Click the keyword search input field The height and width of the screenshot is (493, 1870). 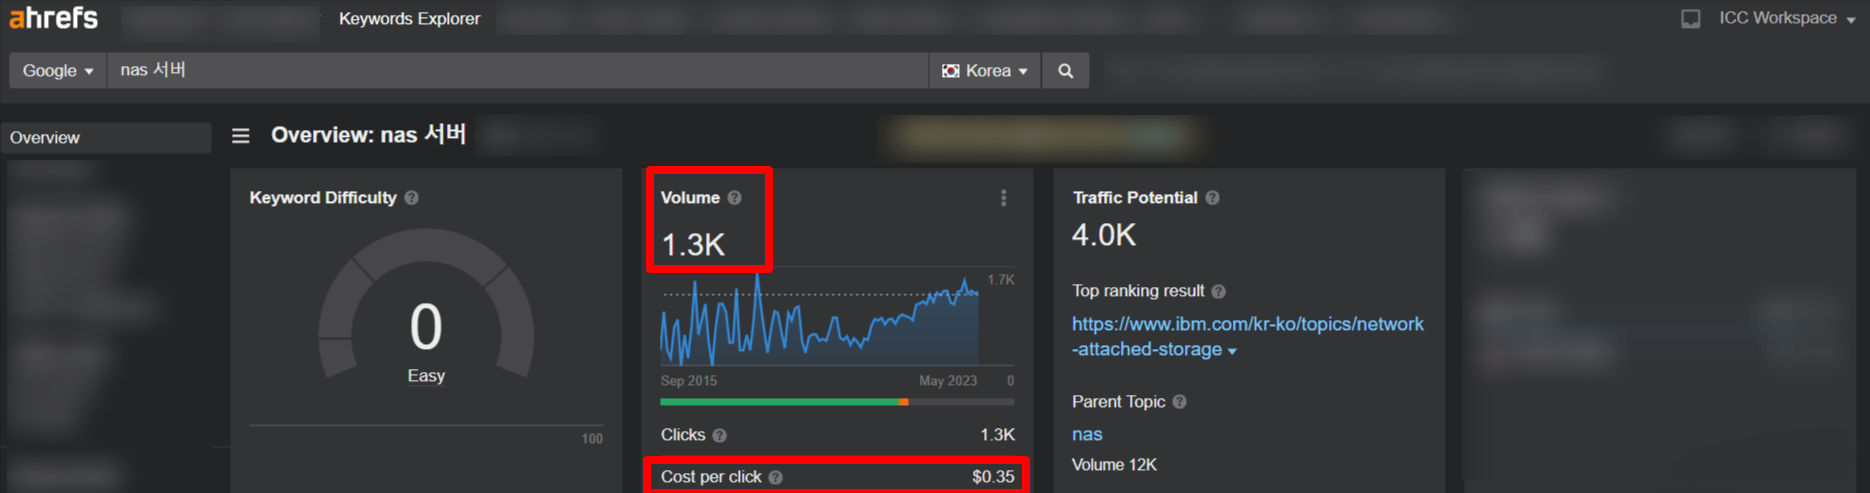[x=517, y=71]
